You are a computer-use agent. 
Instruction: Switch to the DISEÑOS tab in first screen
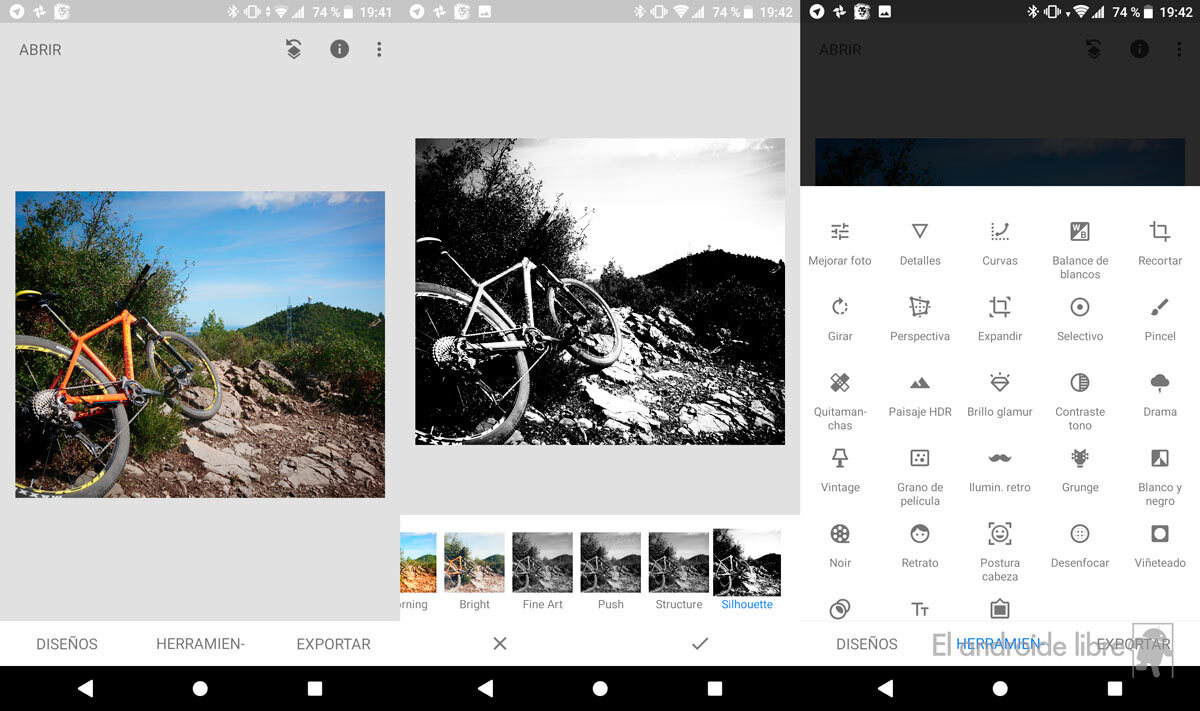(x=67, y=644)
